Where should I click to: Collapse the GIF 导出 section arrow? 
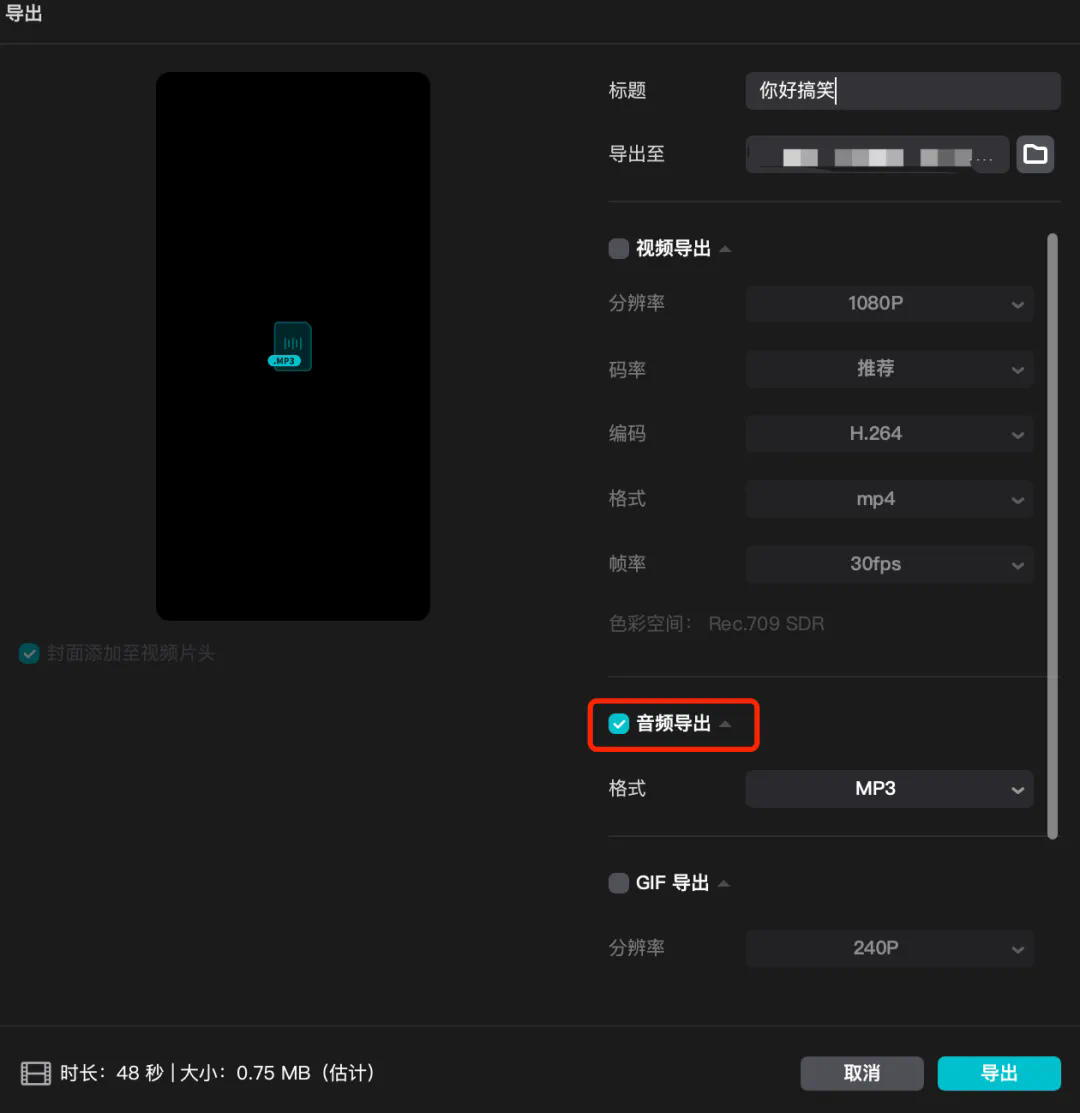[x=724, y=884]
